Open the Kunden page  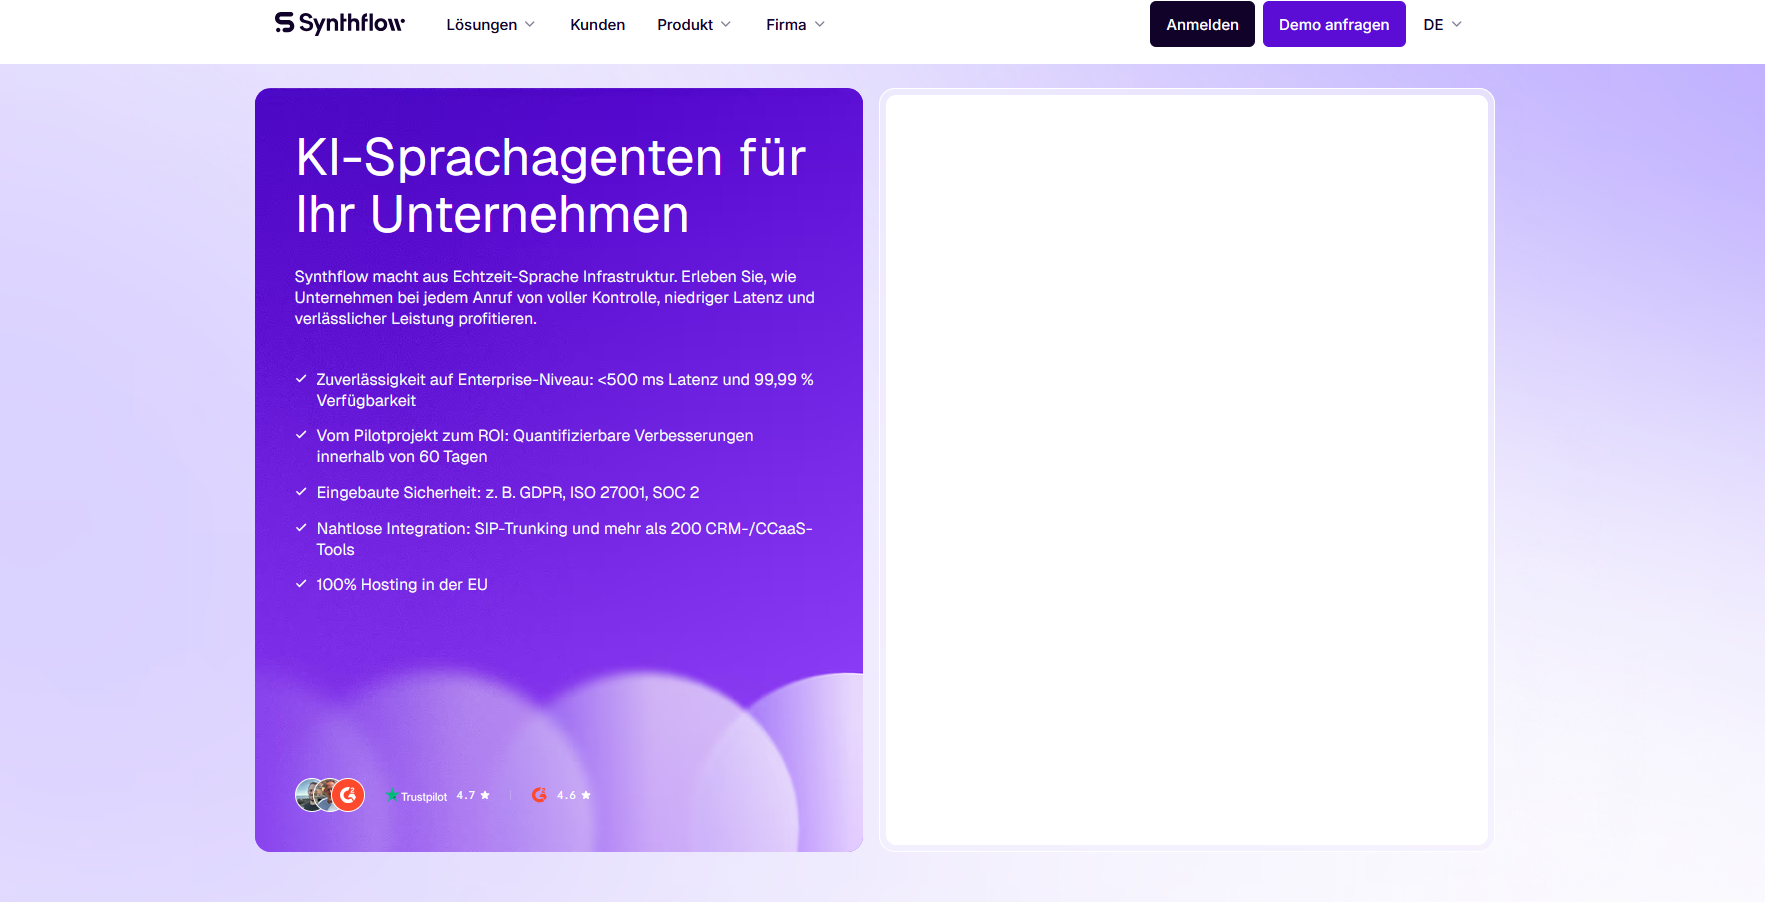tap(597, 24)
